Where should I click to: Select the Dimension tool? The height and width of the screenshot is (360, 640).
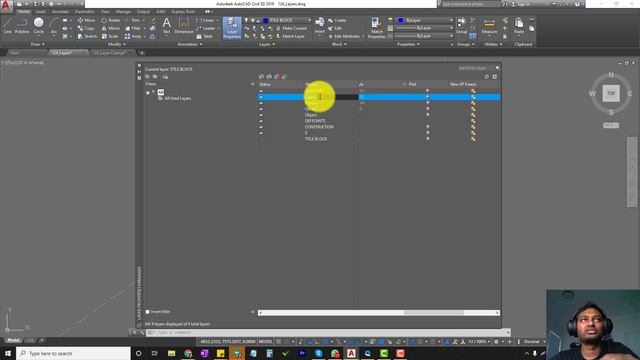184,25
